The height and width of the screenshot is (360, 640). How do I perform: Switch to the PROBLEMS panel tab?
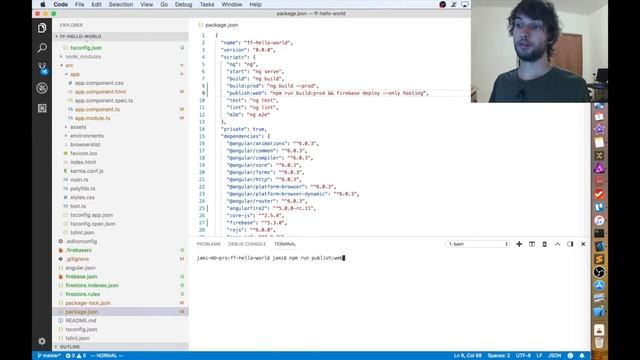[209, 244]
